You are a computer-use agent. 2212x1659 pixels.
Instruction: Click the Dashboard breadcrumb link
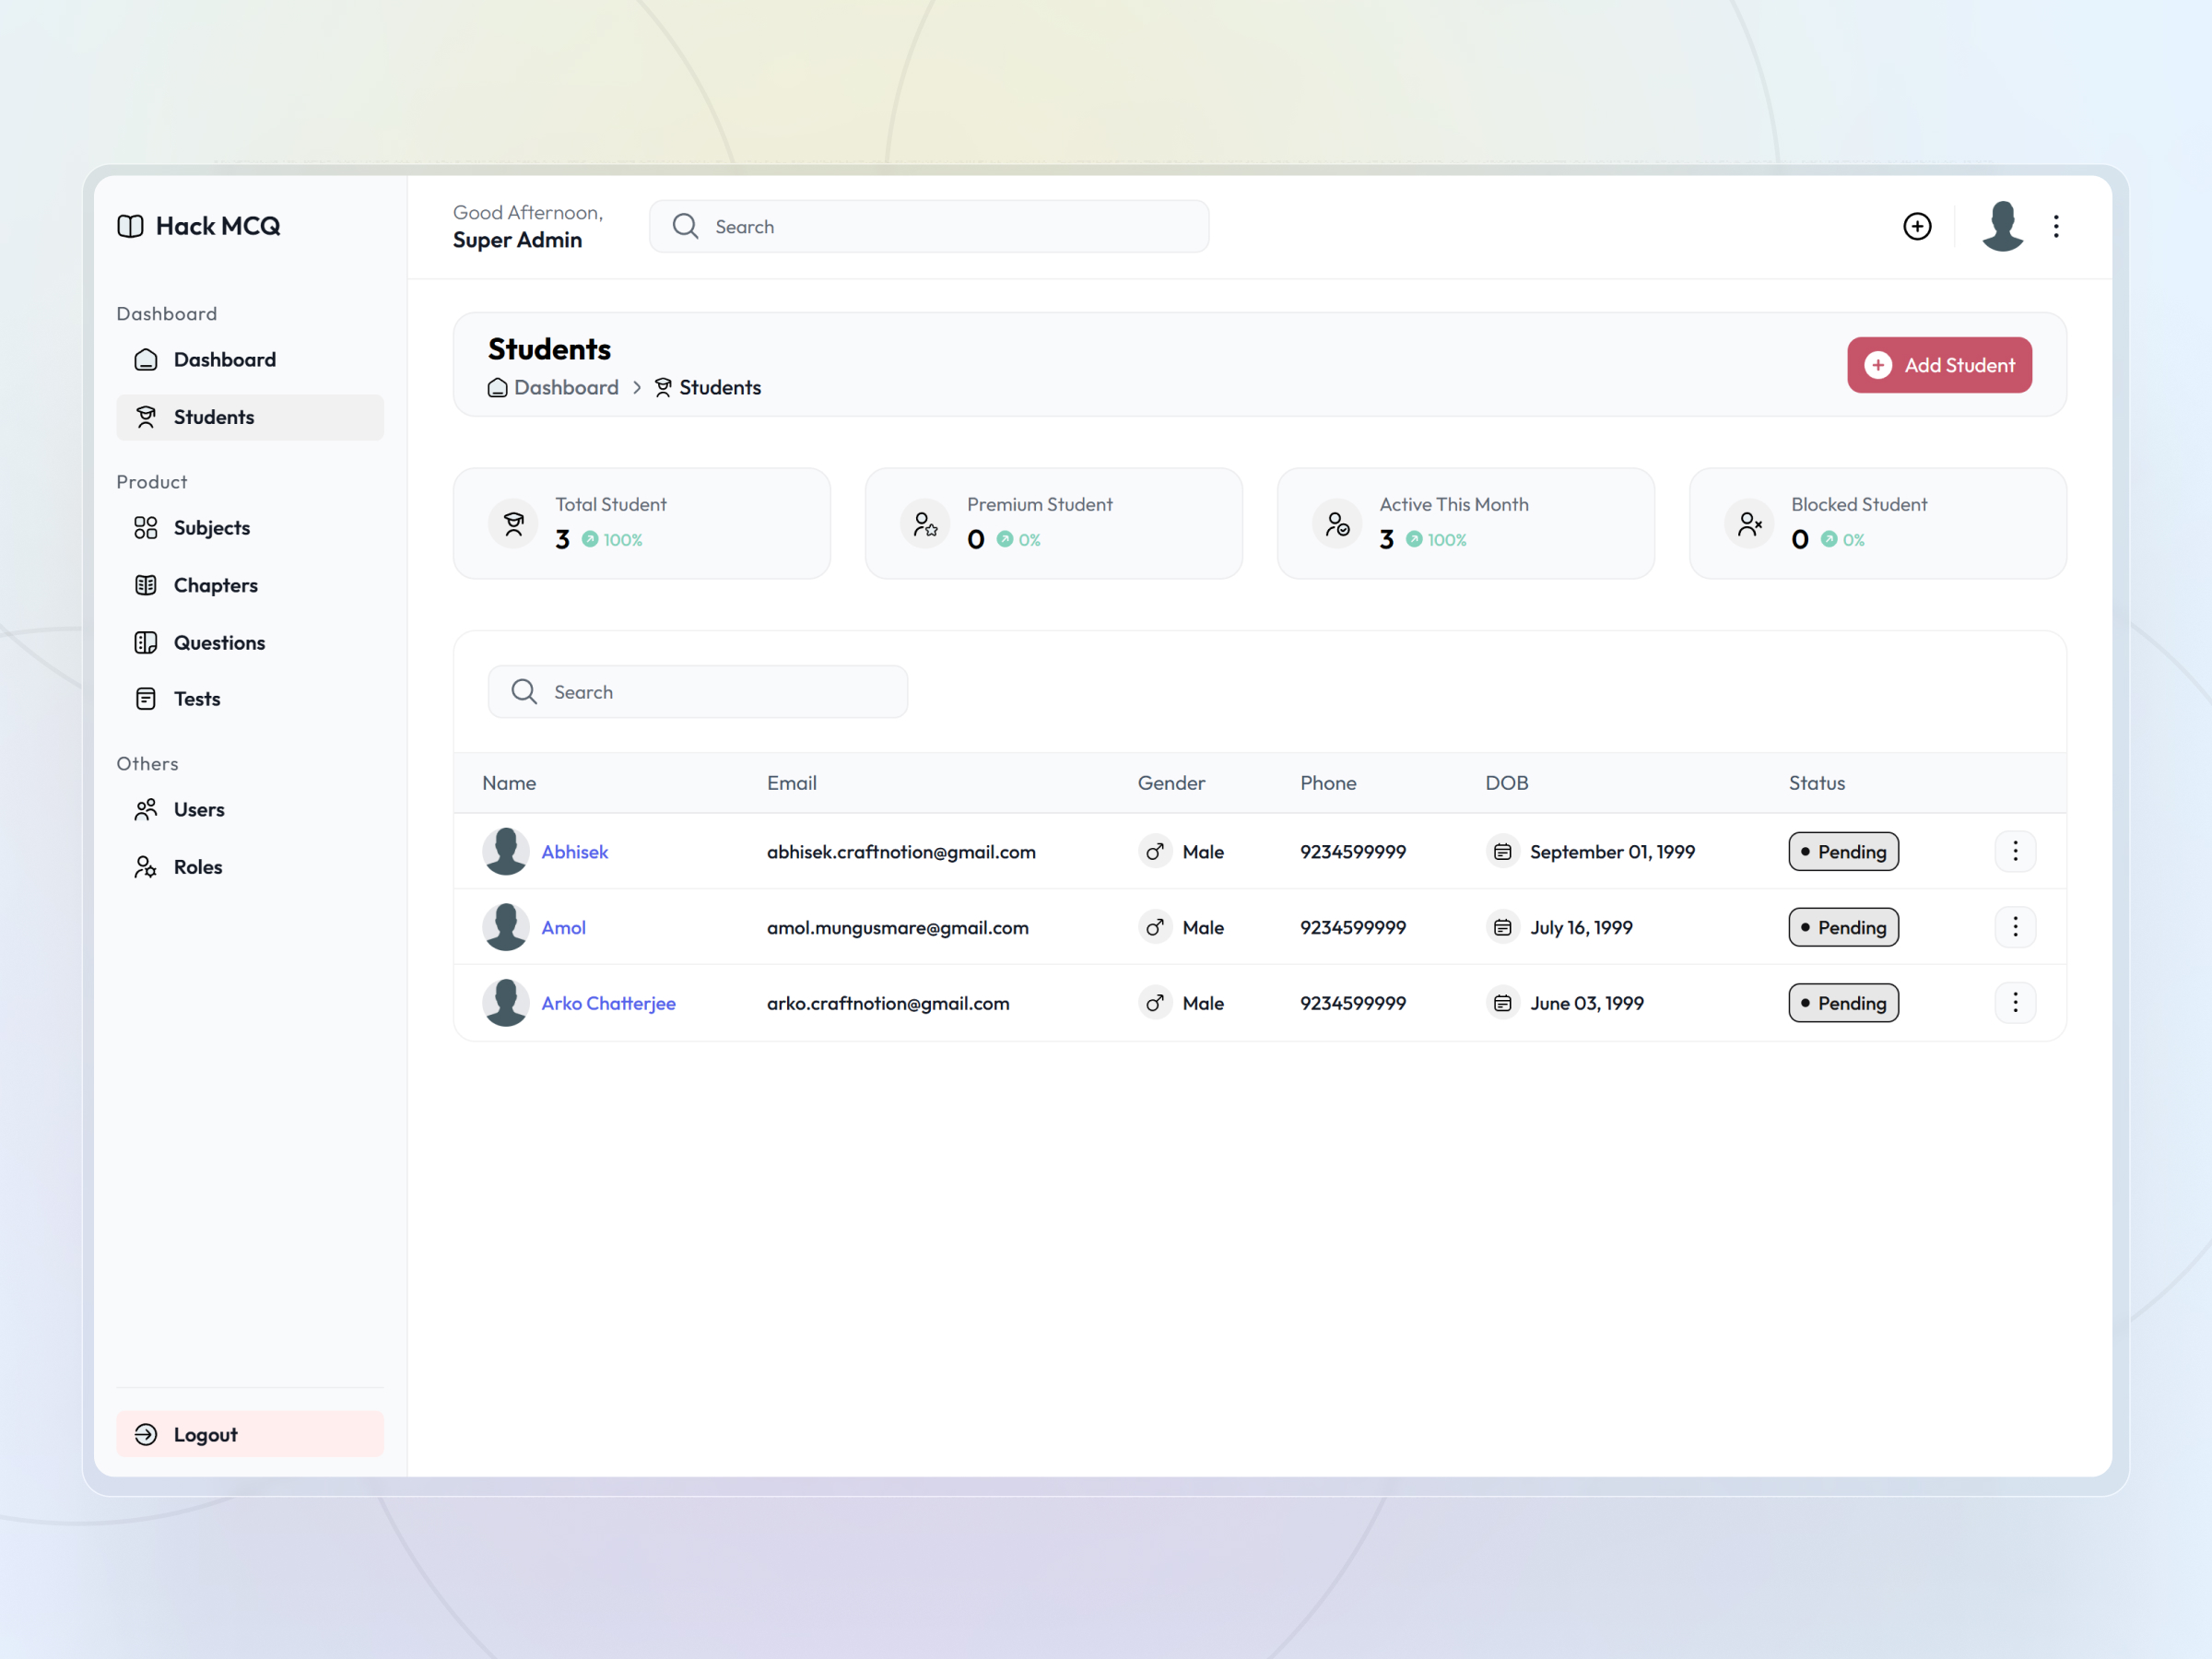[x=566, y=387]
